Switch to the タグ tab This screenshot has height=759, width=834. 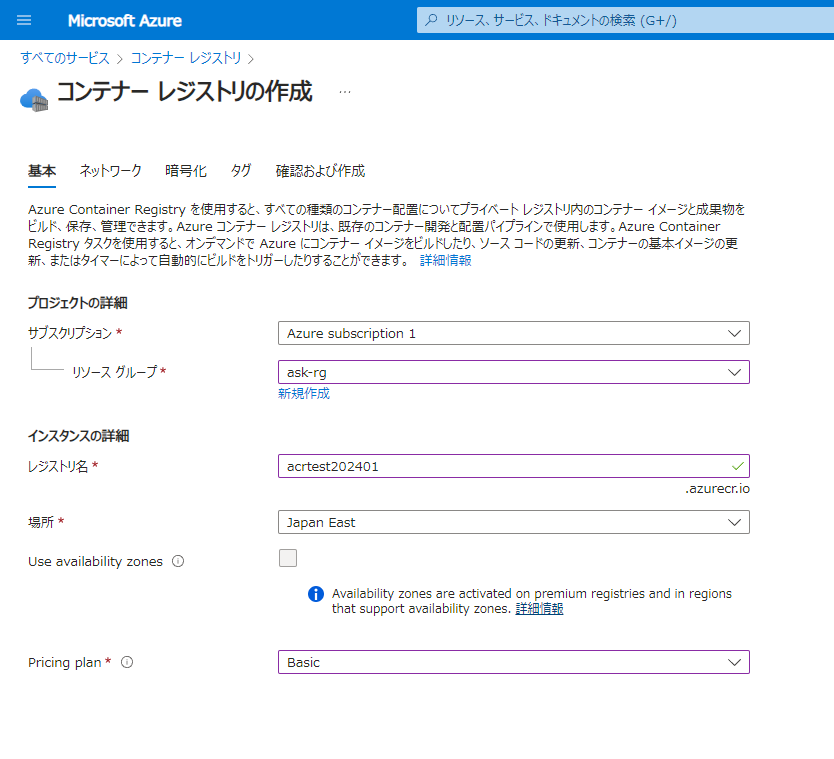[240, 171]
